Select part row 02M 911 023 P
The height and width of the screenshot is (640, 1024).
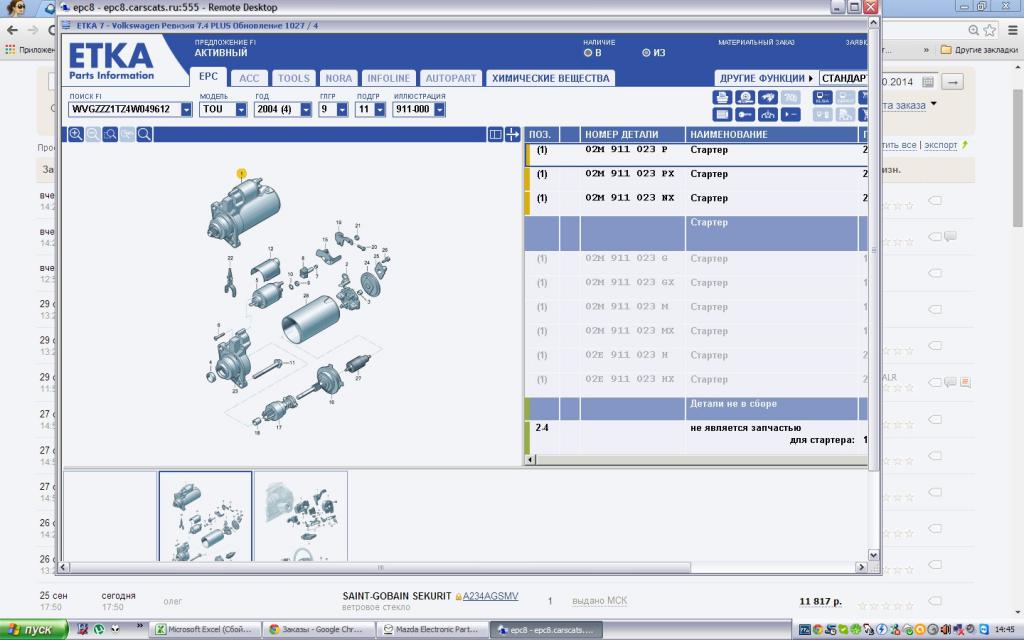click(696, 155)
